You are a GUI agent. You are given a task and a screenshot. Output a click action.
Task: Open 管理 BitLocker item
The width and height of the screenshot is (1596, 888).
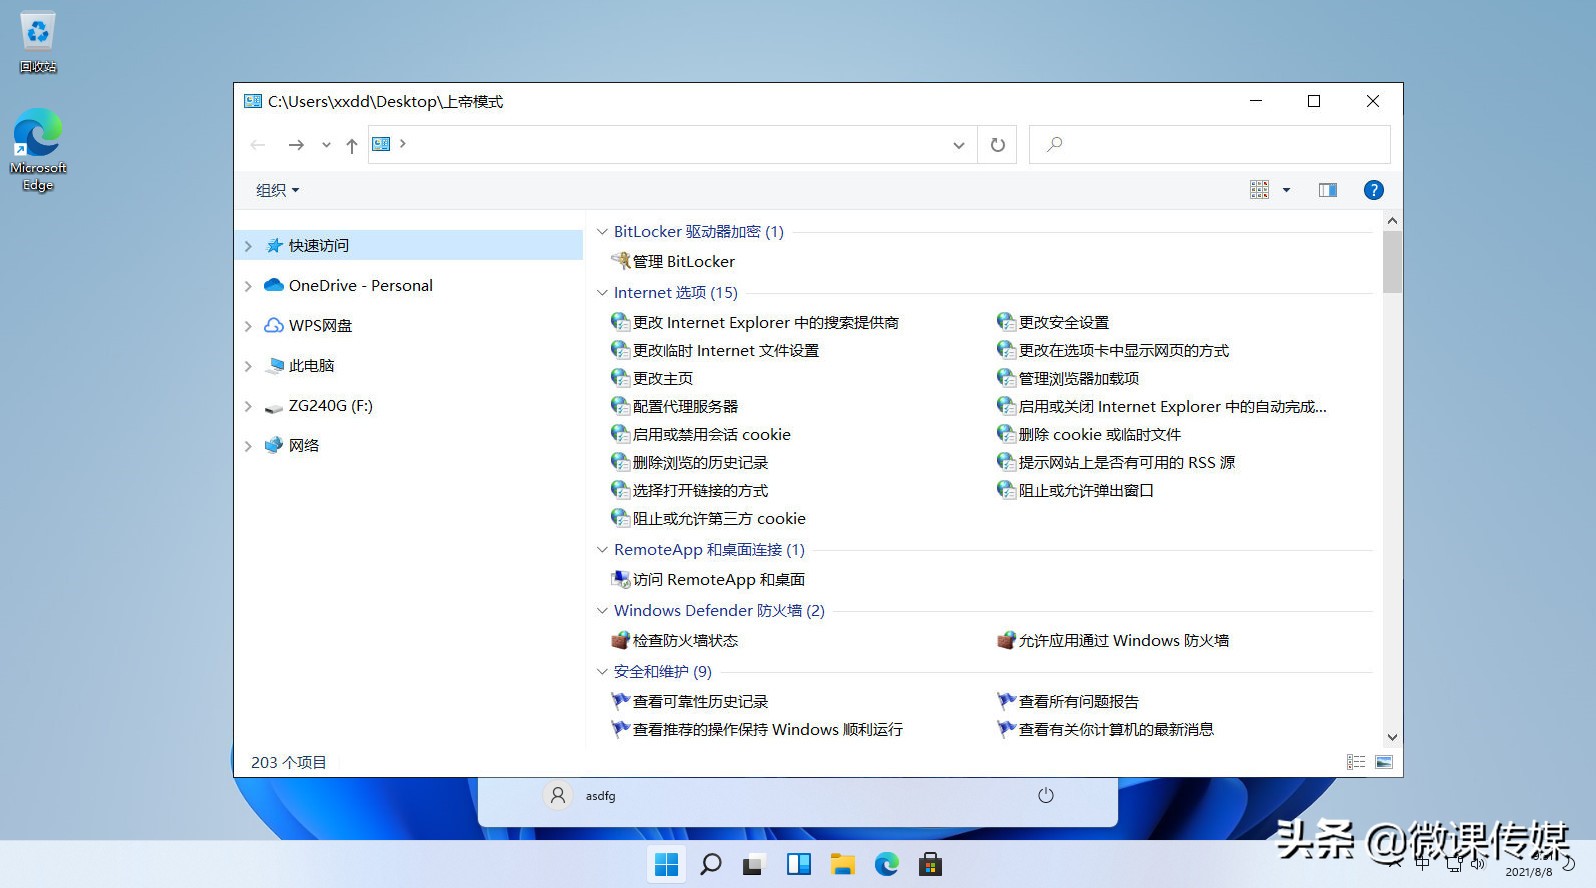[673, 261]
